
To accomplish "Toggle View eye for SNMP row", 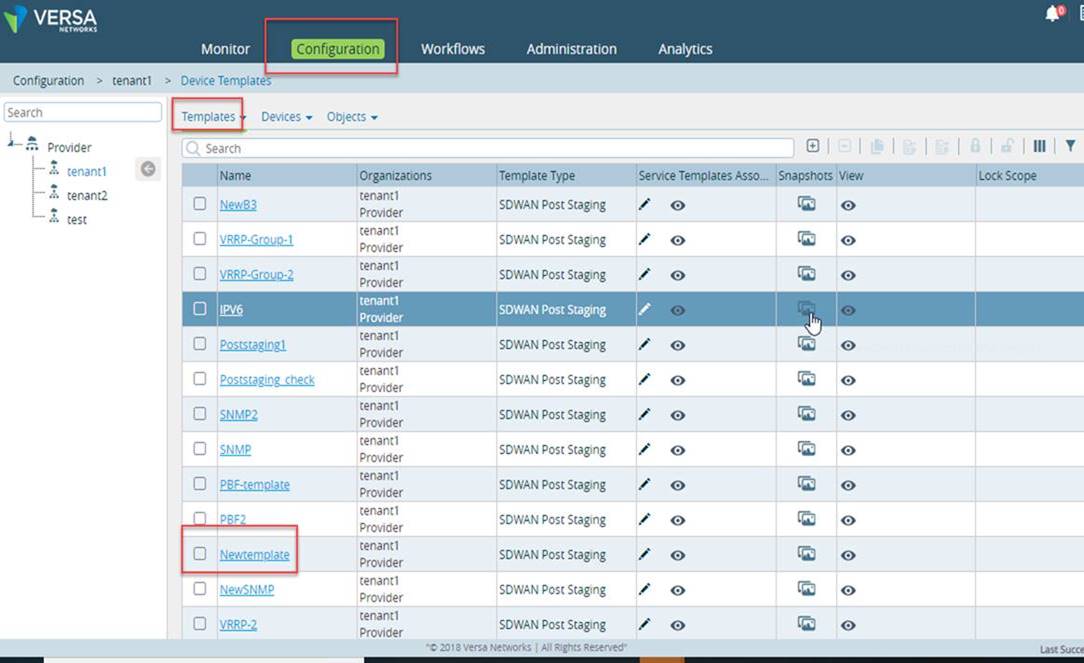I will point(848,450).
